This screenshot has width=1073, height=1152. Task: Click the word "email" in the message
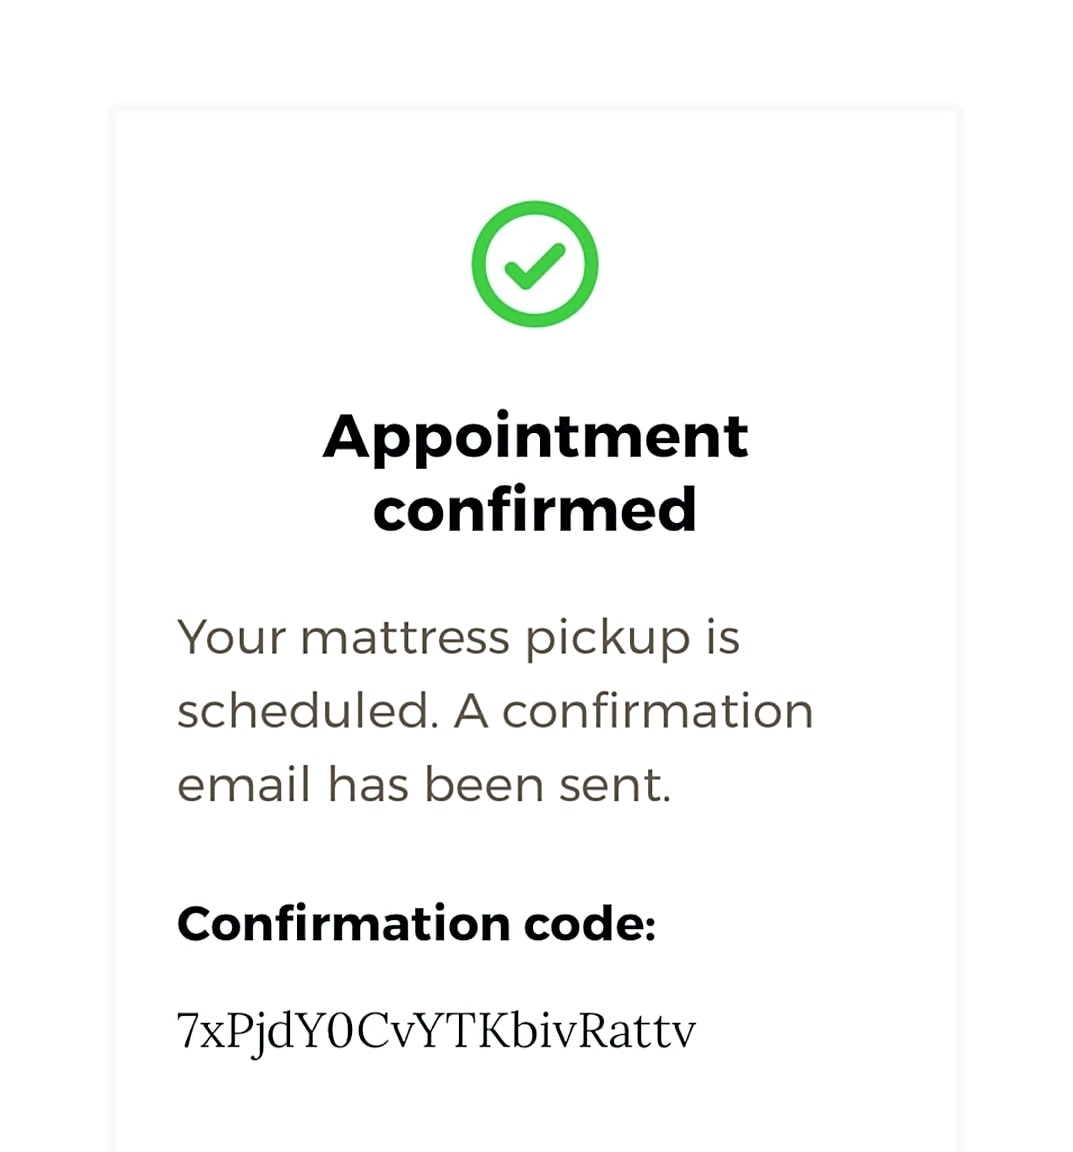pos(243,784)
